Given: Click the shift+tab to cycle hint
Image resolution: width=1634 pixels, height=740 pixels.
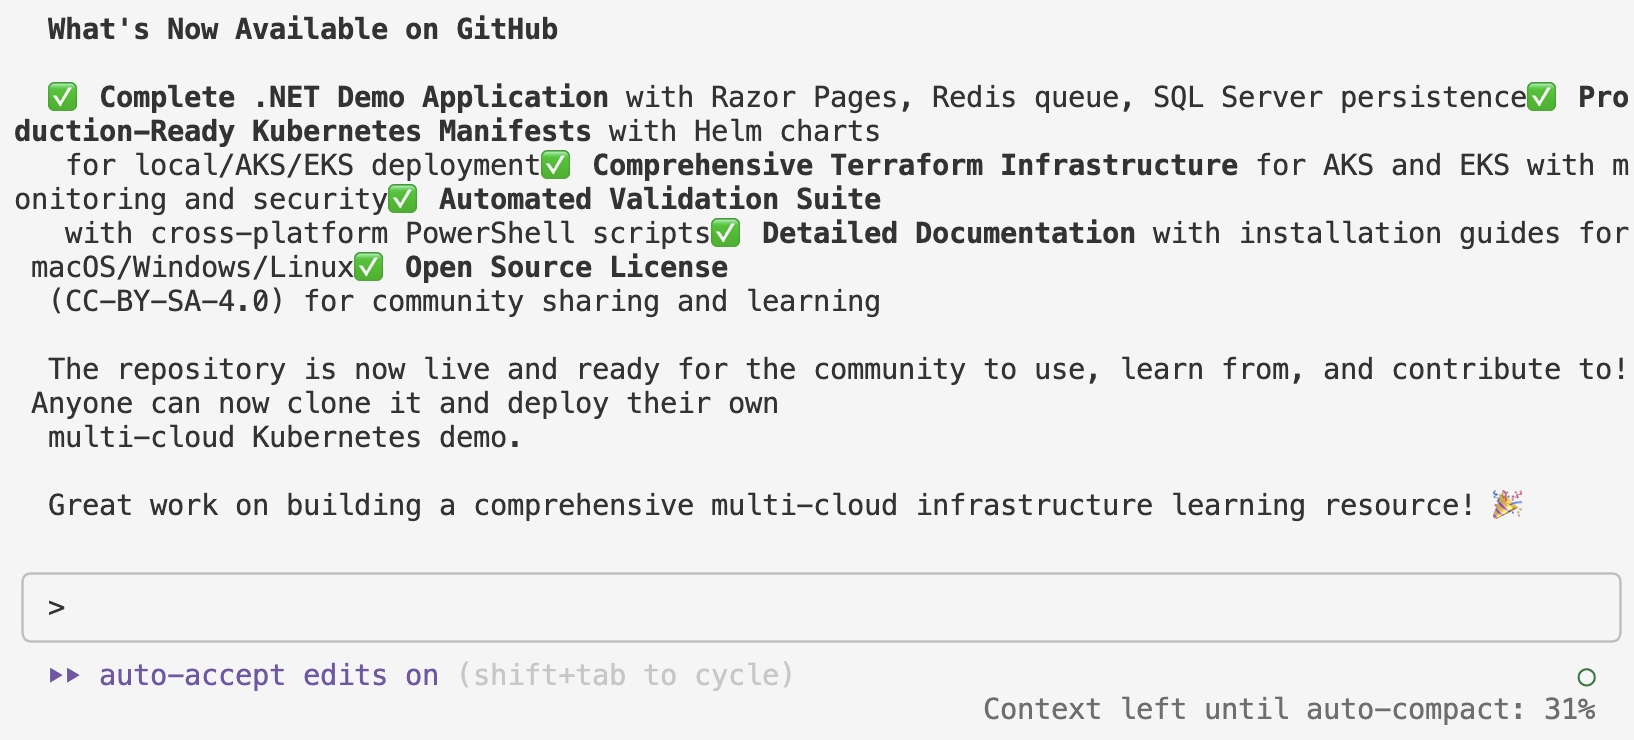Looking at the screenshot, I should click(626, 675).
